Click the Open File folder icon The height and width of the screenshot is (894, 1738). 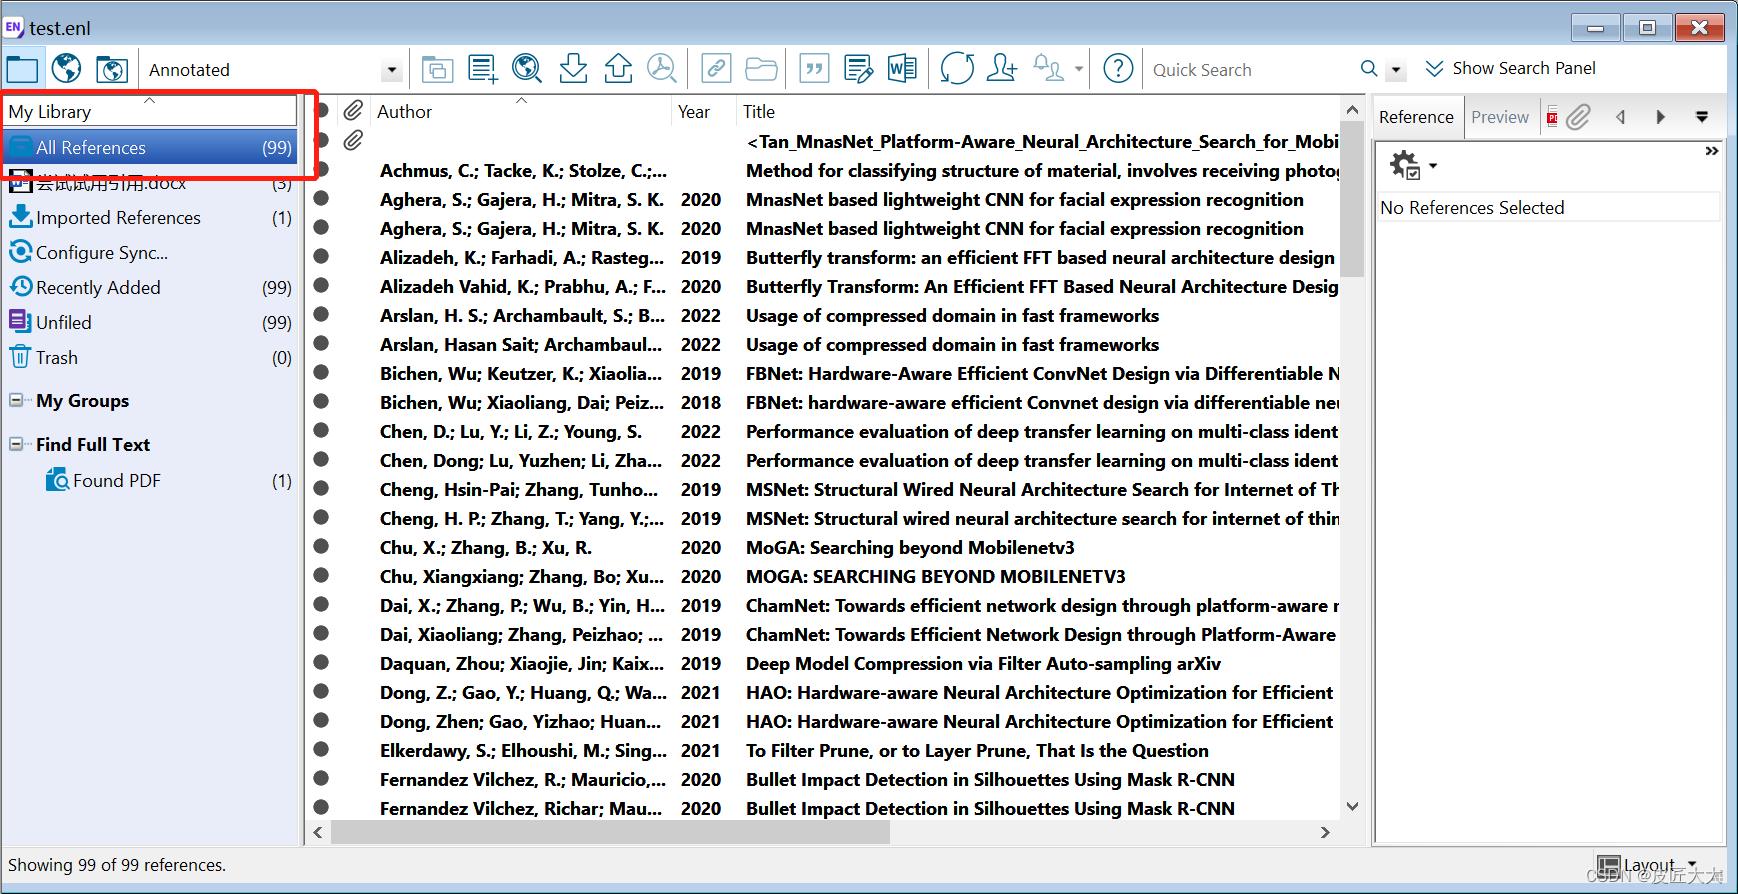[761, 69]
